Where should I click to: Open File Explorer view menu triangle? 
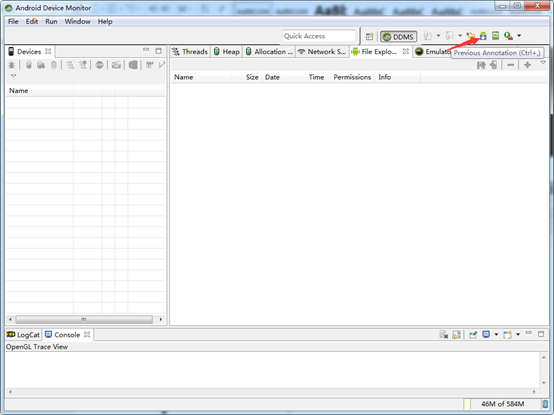pos(543,63)
